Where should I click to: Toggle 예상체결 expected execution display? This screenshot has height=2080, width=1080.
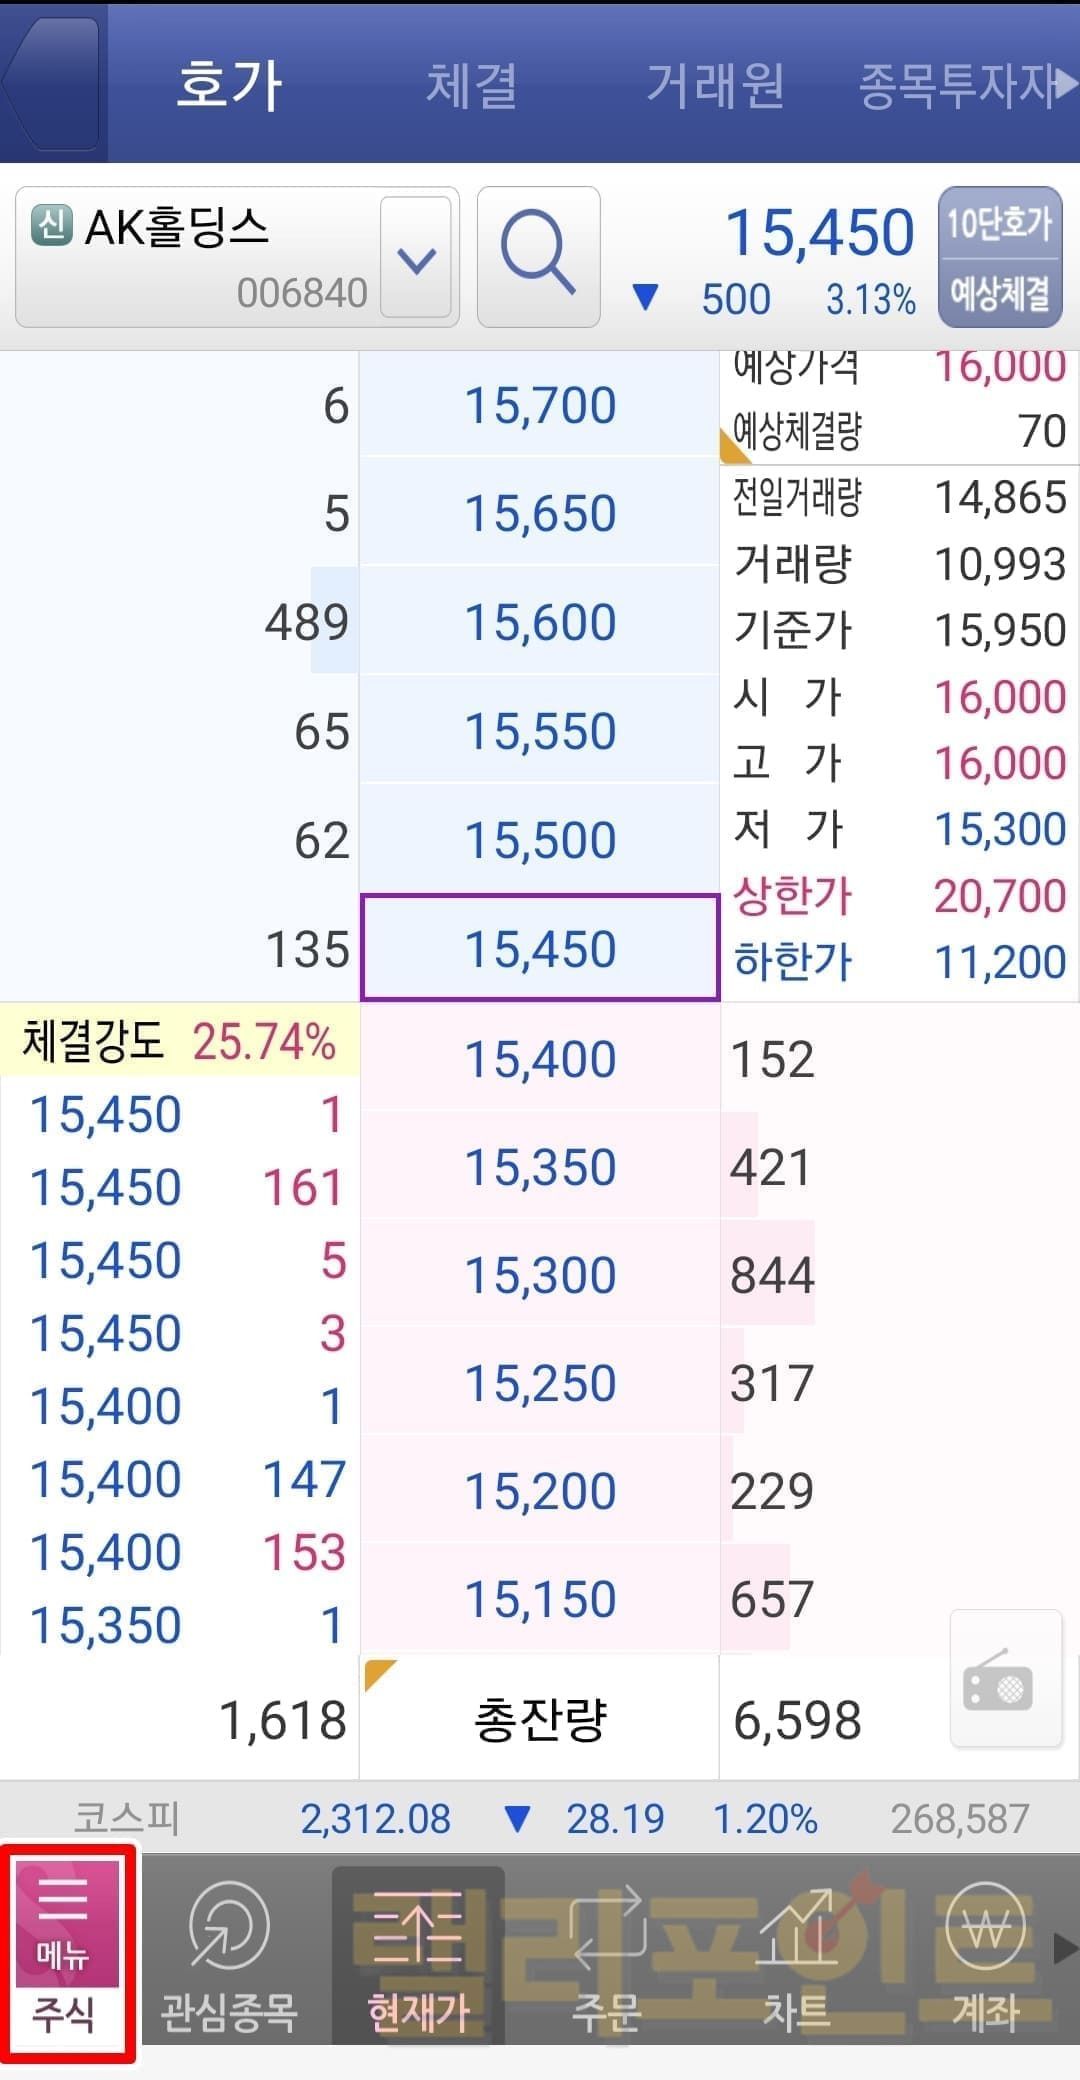999,293
